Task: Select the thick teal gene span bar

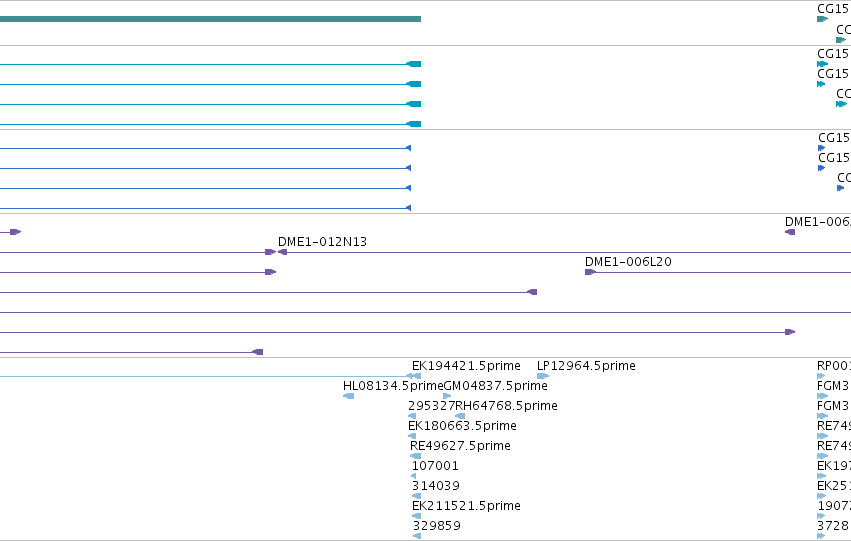Action: point(210,19)
